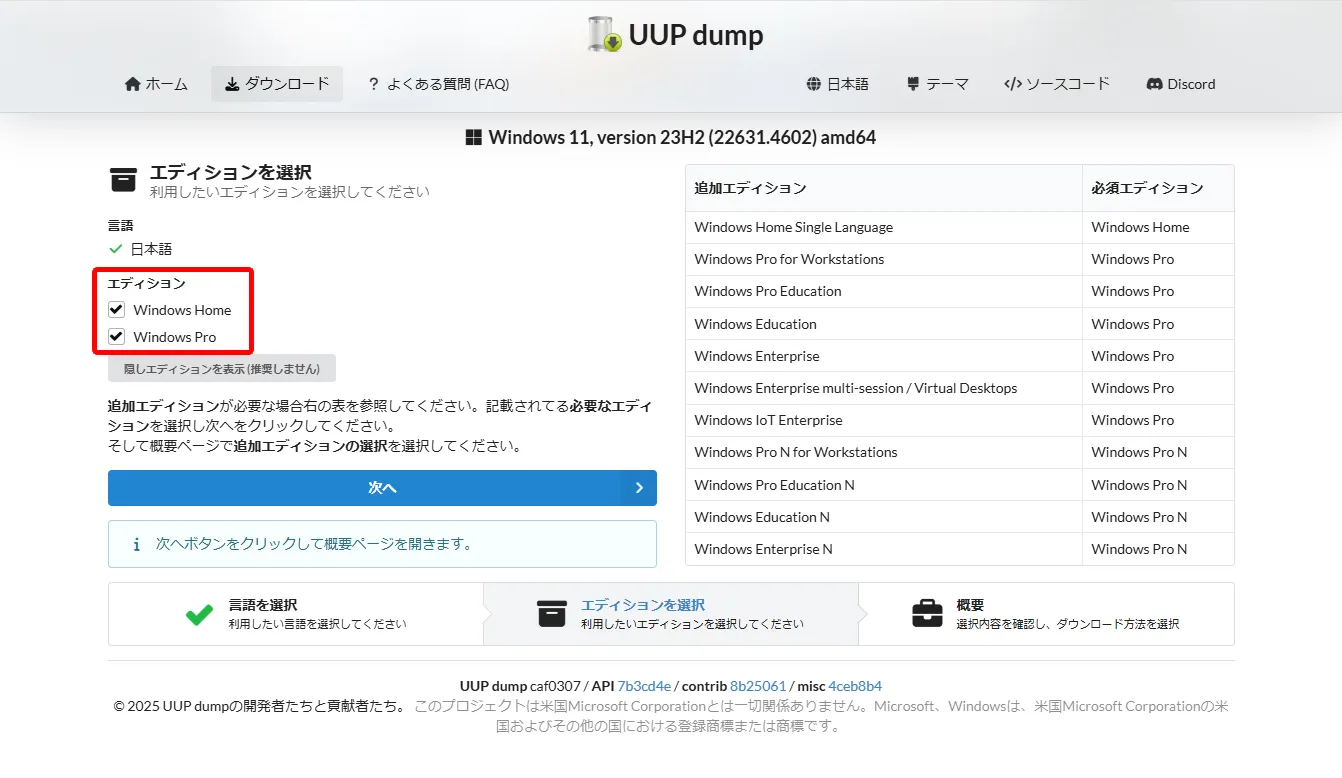Uncheck the Windows Pro checkbox

click(x=117, y=337)
